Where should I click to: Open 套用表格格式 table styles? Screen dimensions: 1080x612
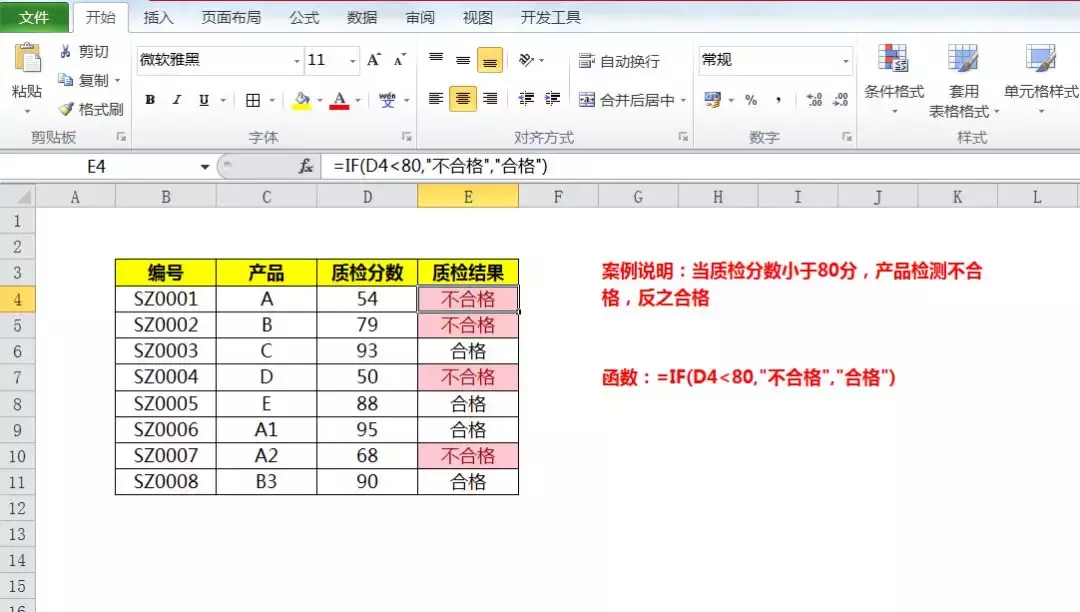tap(963, 80)
